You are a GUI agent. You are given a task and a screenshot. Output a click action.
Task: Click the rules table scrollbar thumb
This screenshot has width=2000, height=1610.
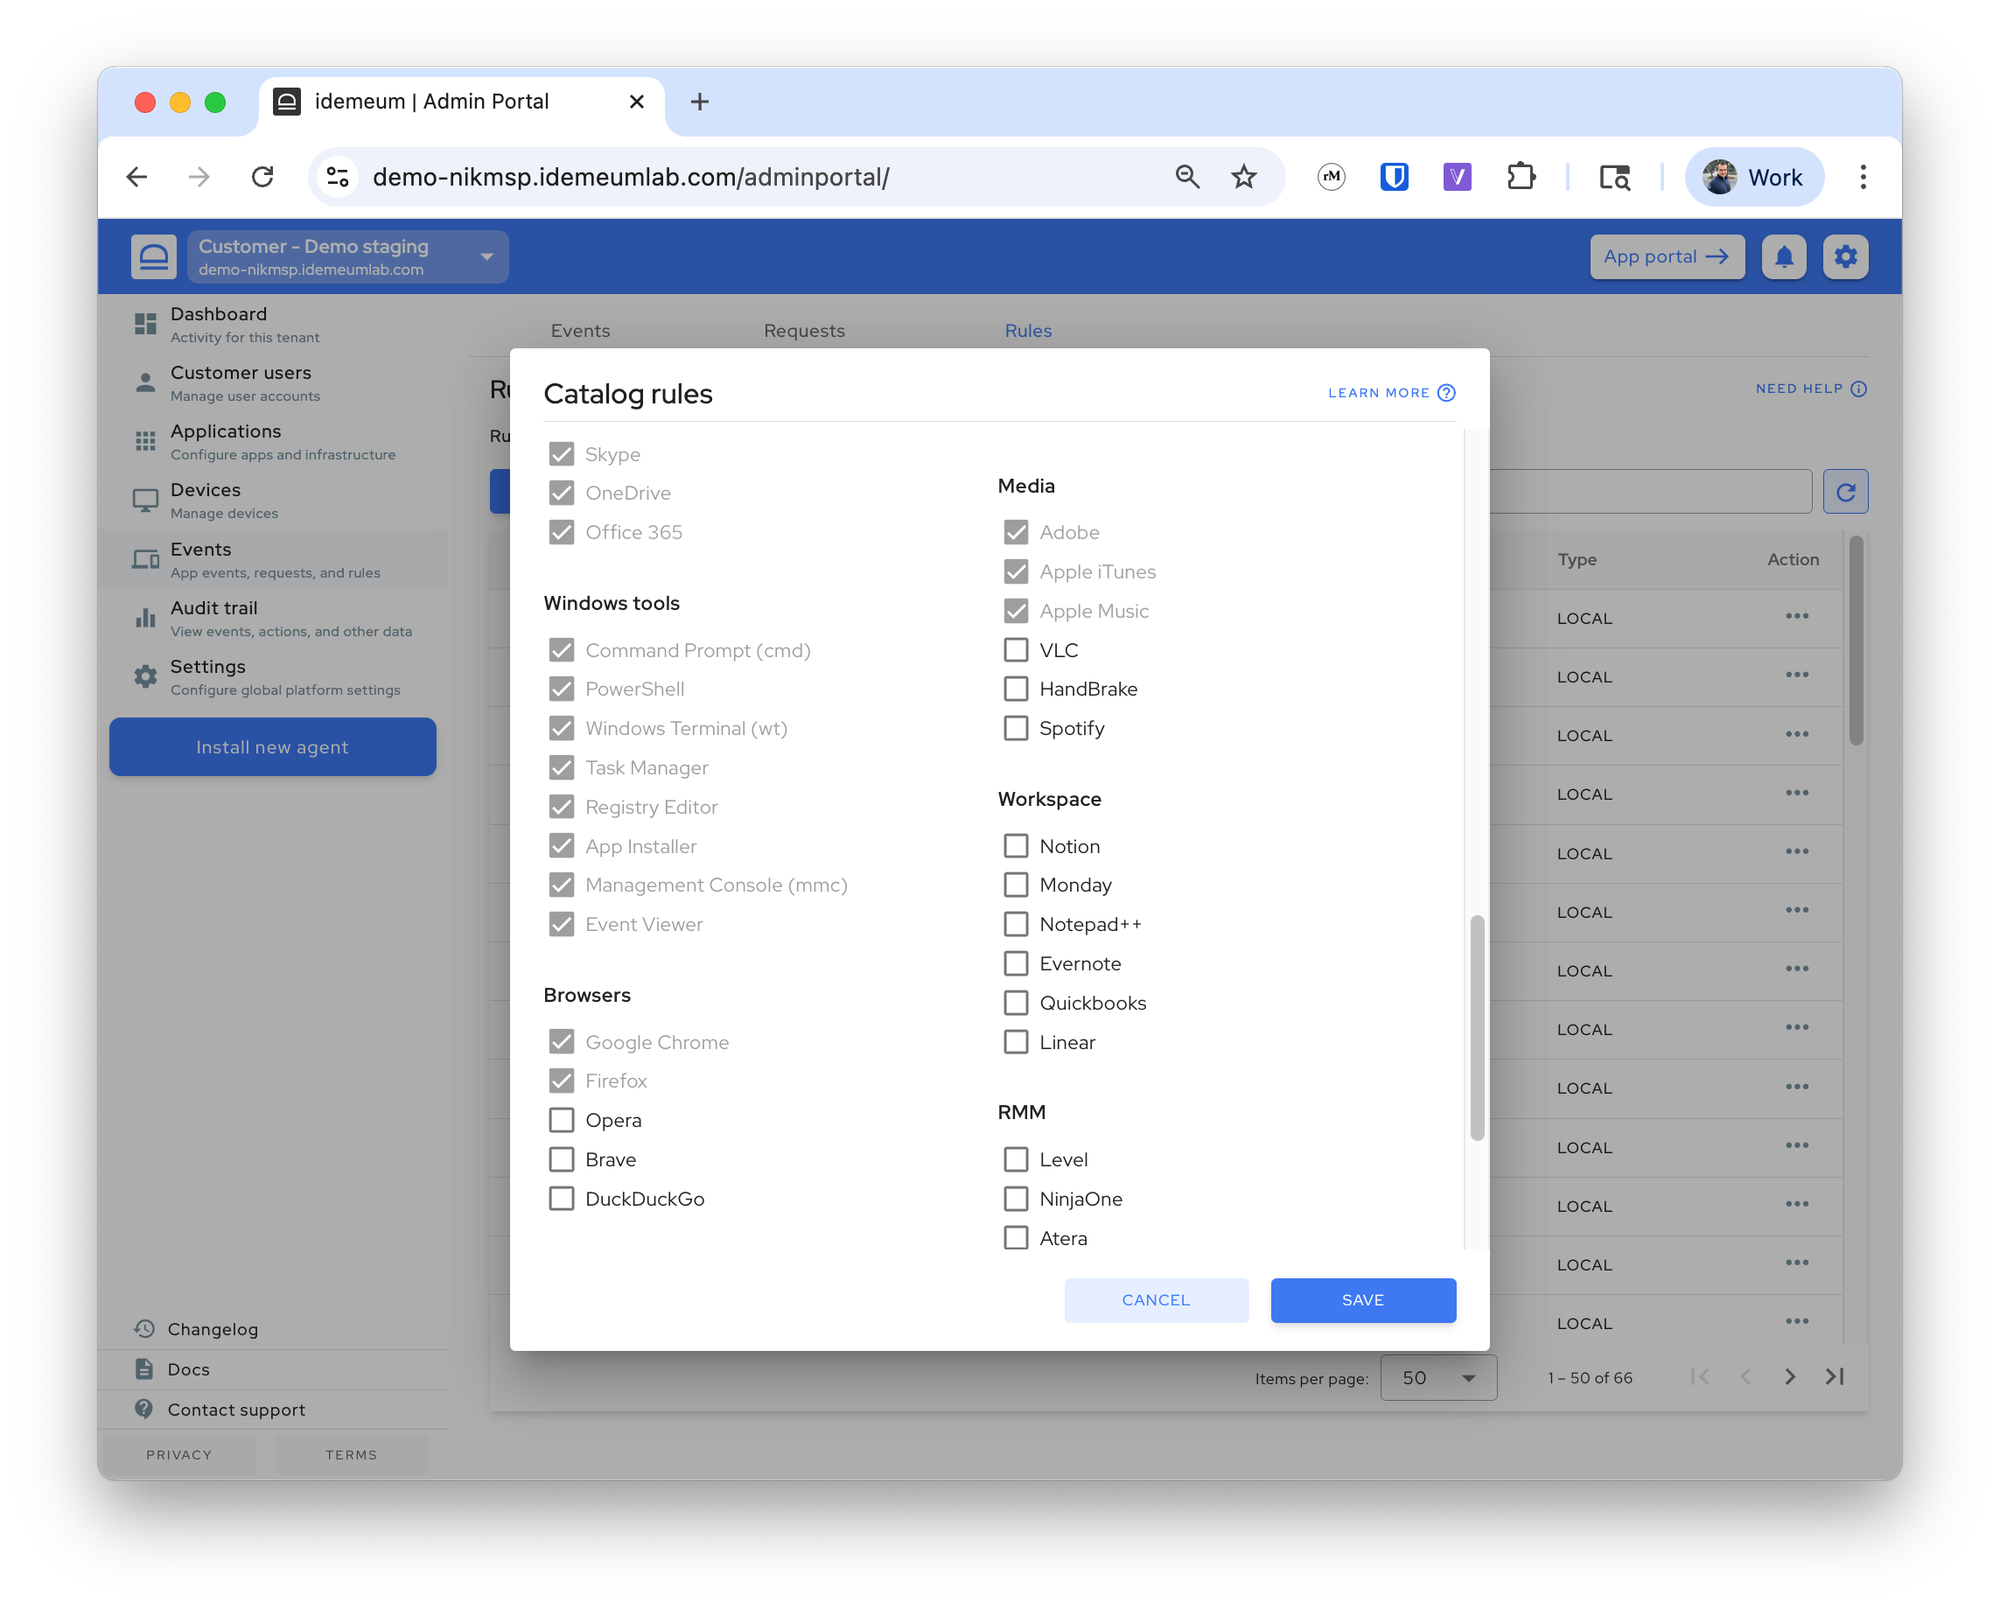[1856, 640]
